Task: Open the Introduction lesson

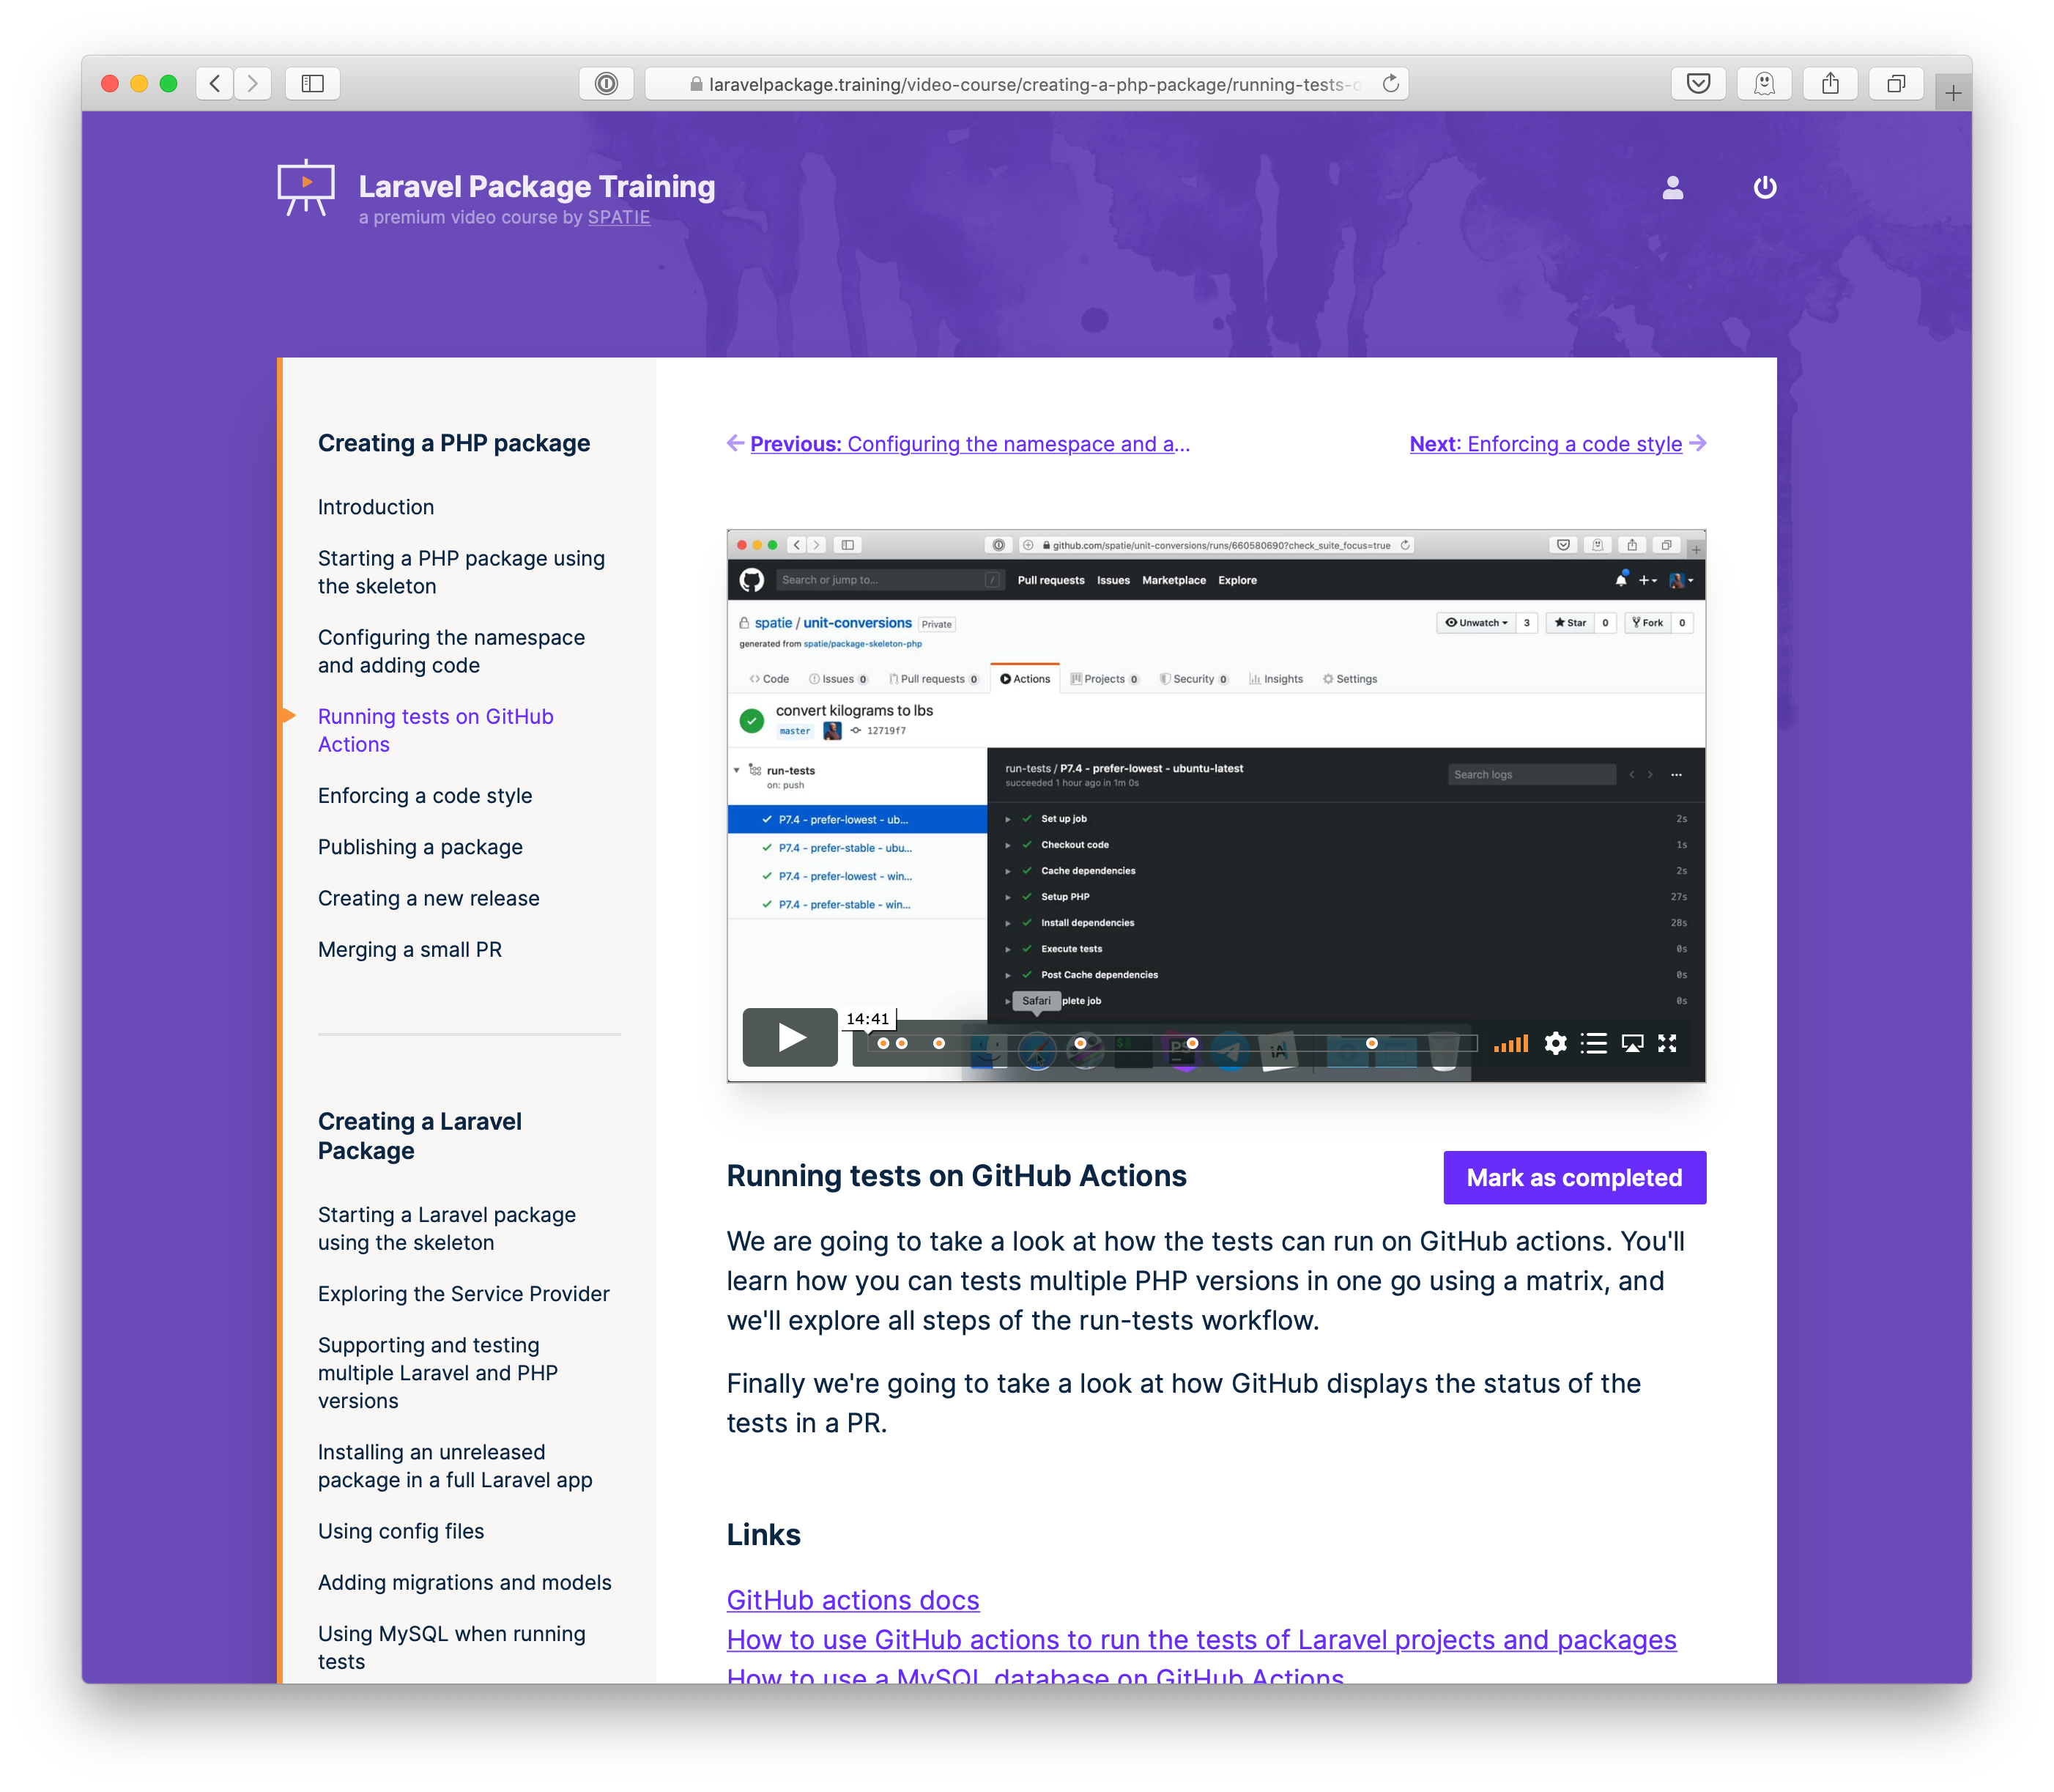Action: [x=376, y=507]
